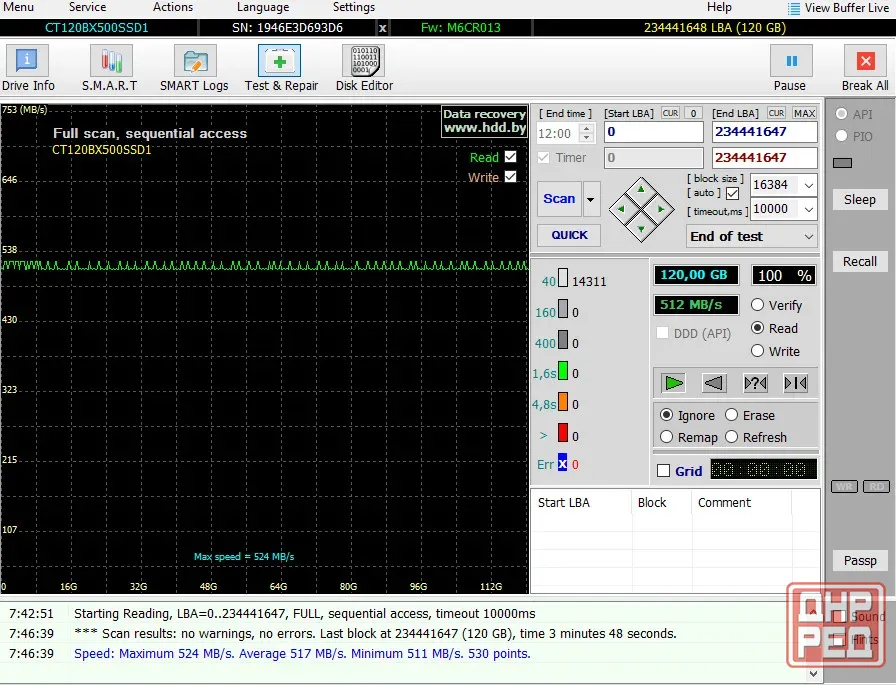Choose the Erase error action
The image size is (896, 685).
click(x=731, y=415)
